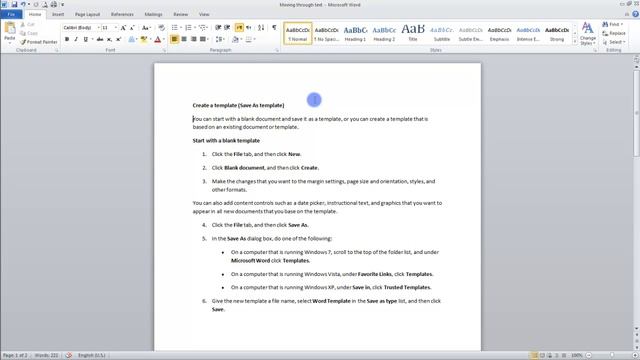
Task: Click the proofing errors status icon
Action: [x=69, y=356]
